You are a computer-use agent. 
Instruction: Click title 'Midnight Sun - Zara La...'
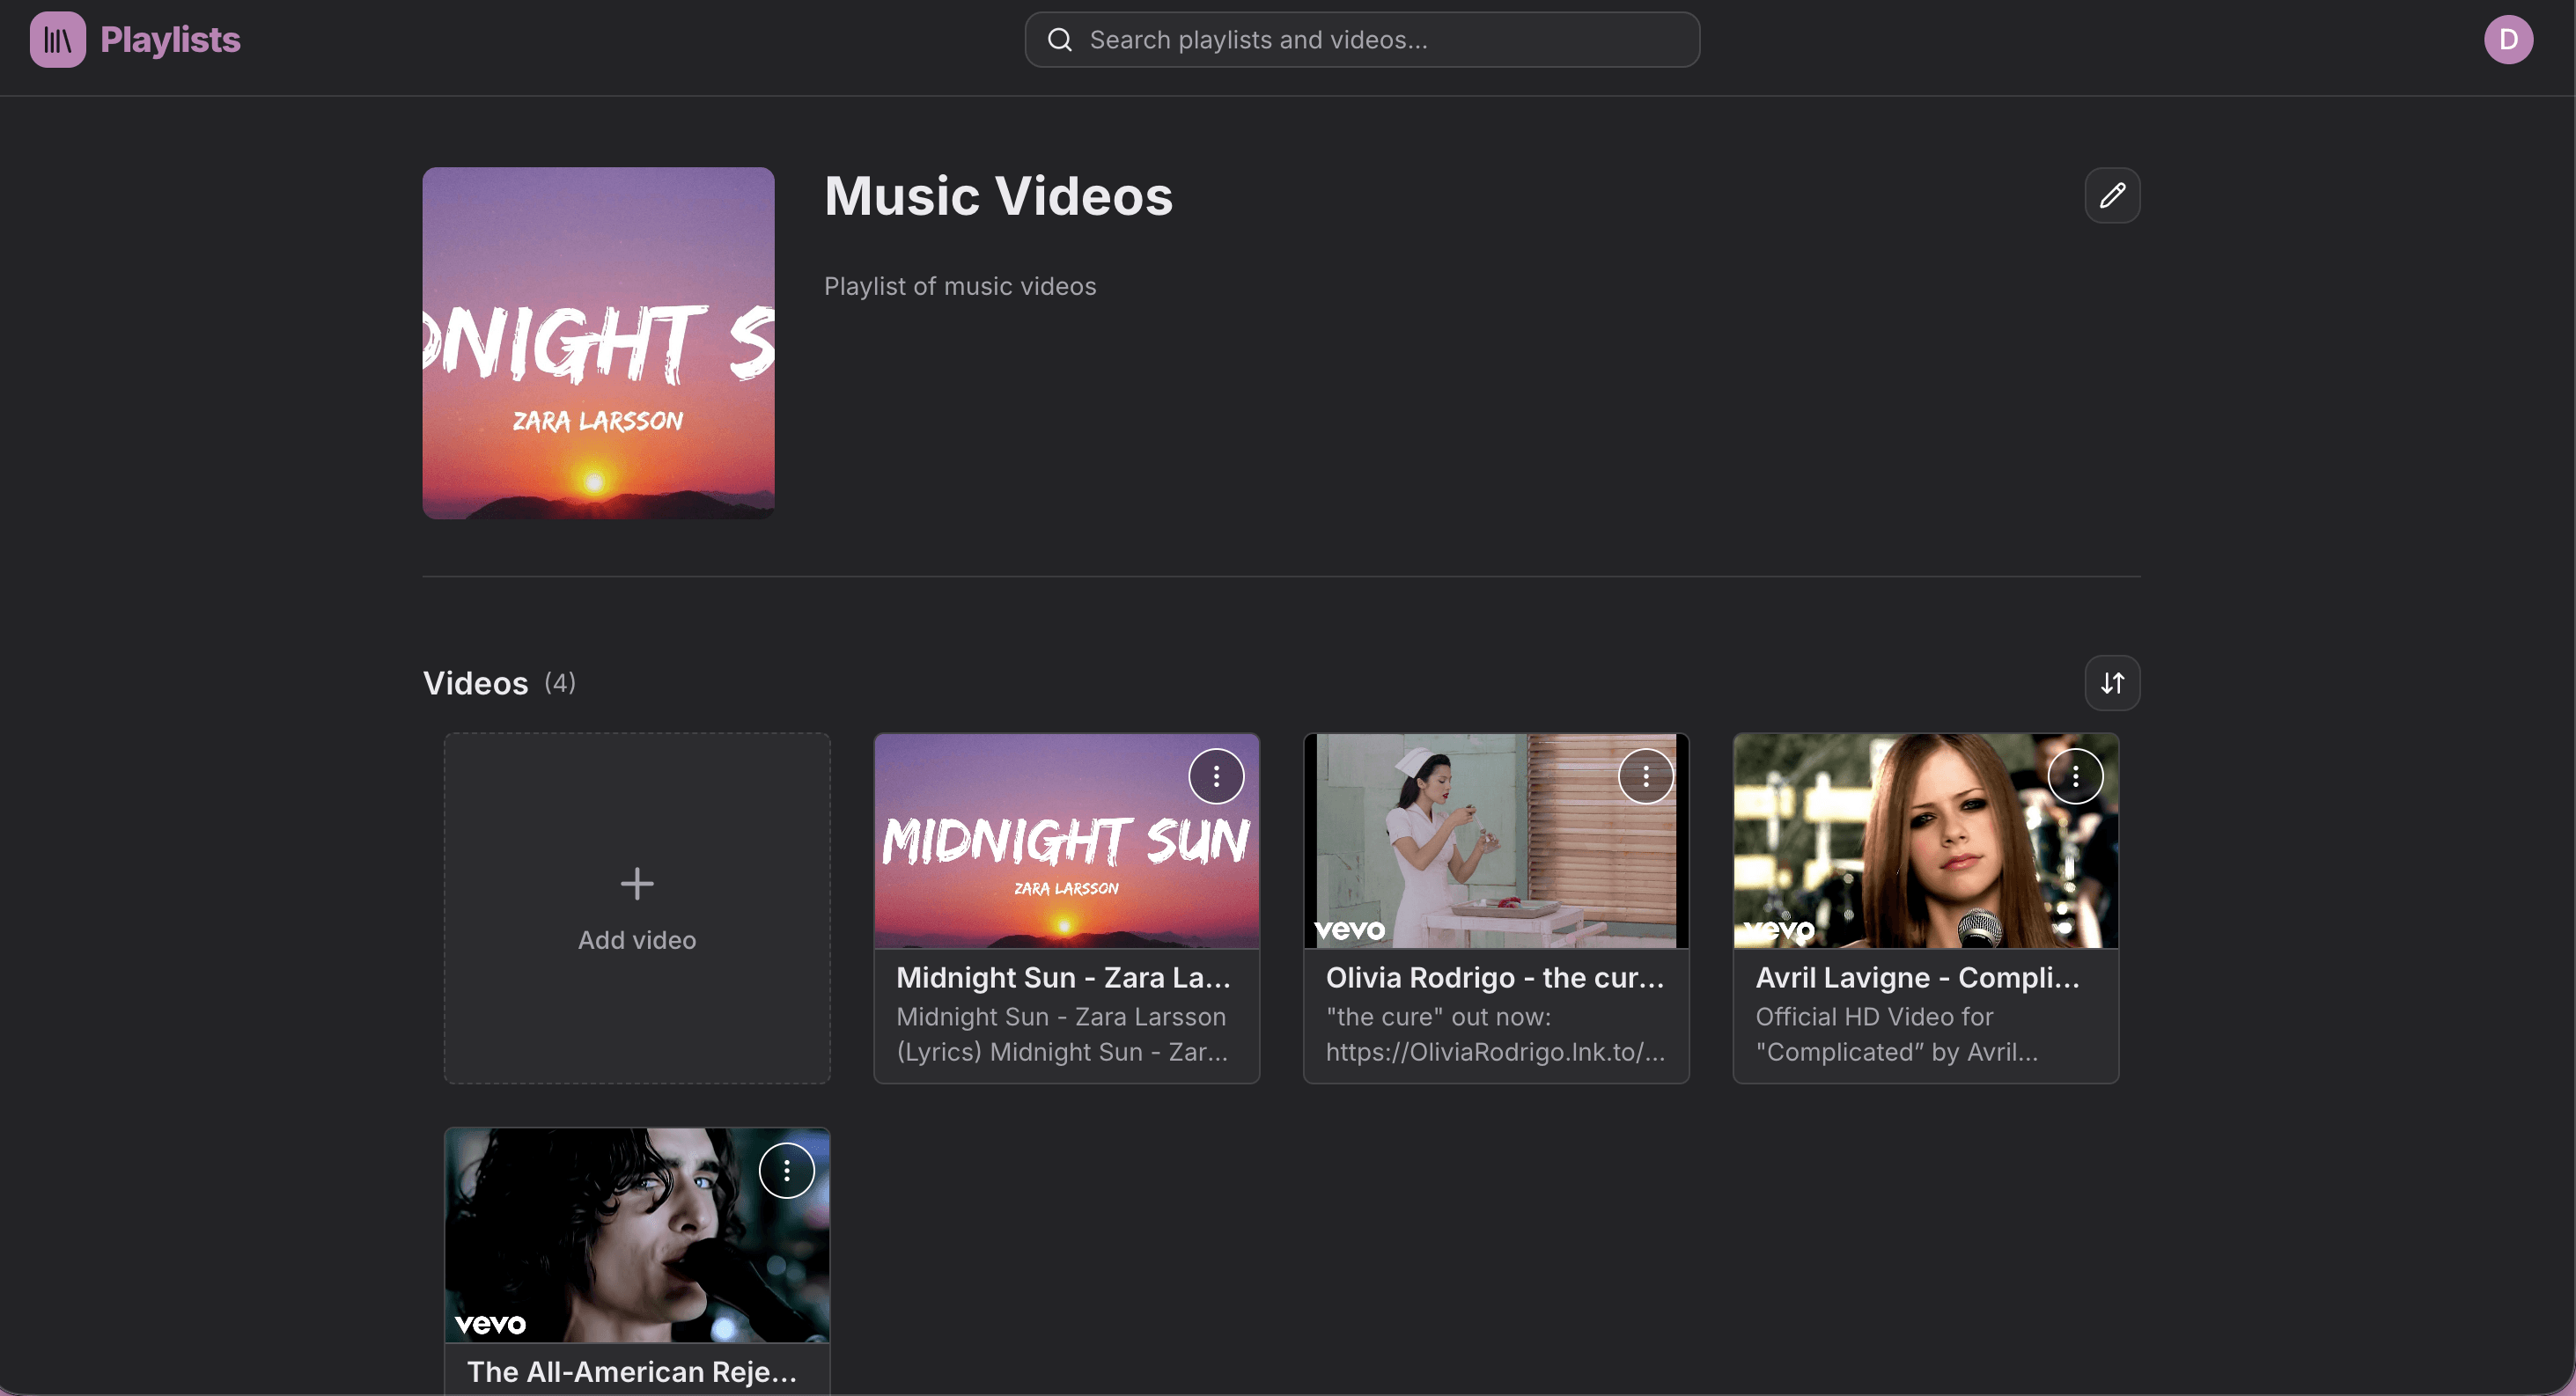click(x=1064, y=978)
